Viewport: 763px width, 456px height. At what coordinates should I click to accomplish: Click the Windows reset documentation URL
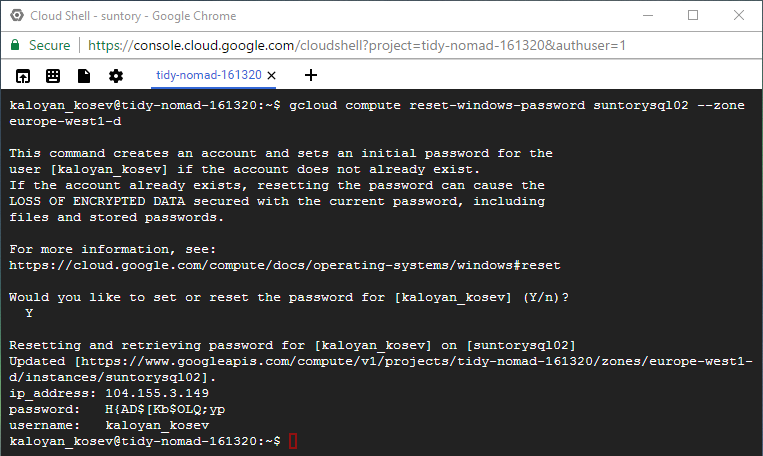tap(285, 265)
